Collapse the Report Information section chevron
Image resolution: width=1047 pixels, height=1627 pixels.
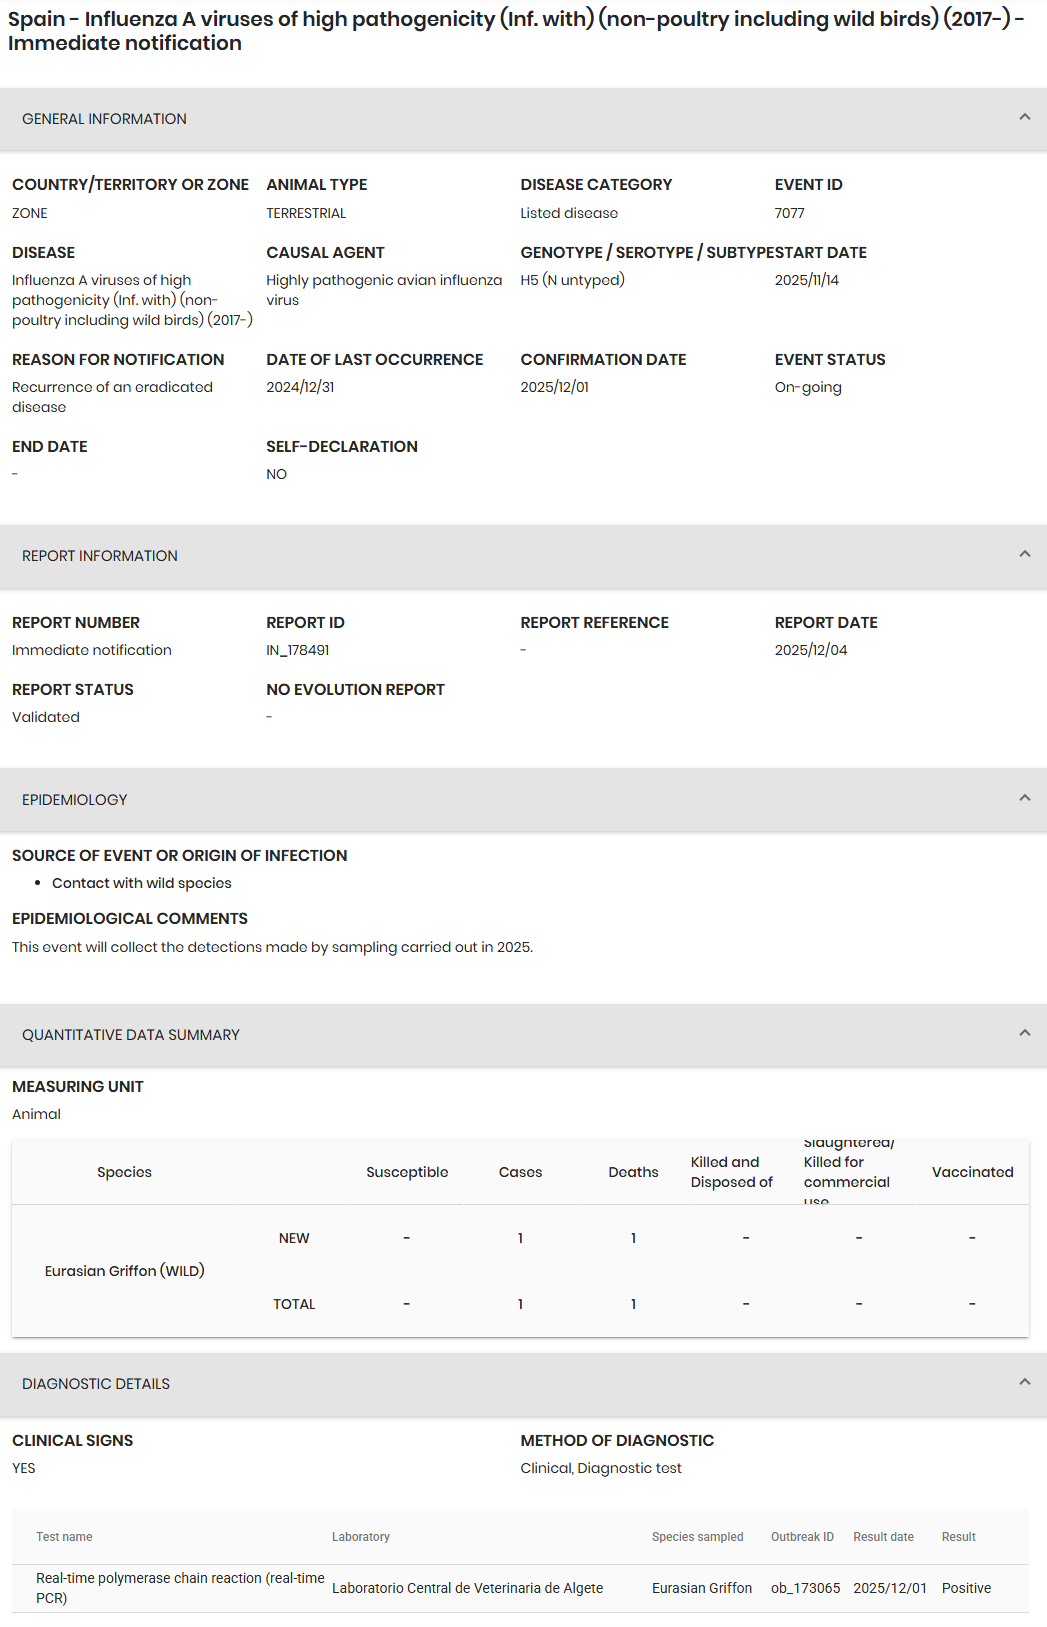[1024, 555]
